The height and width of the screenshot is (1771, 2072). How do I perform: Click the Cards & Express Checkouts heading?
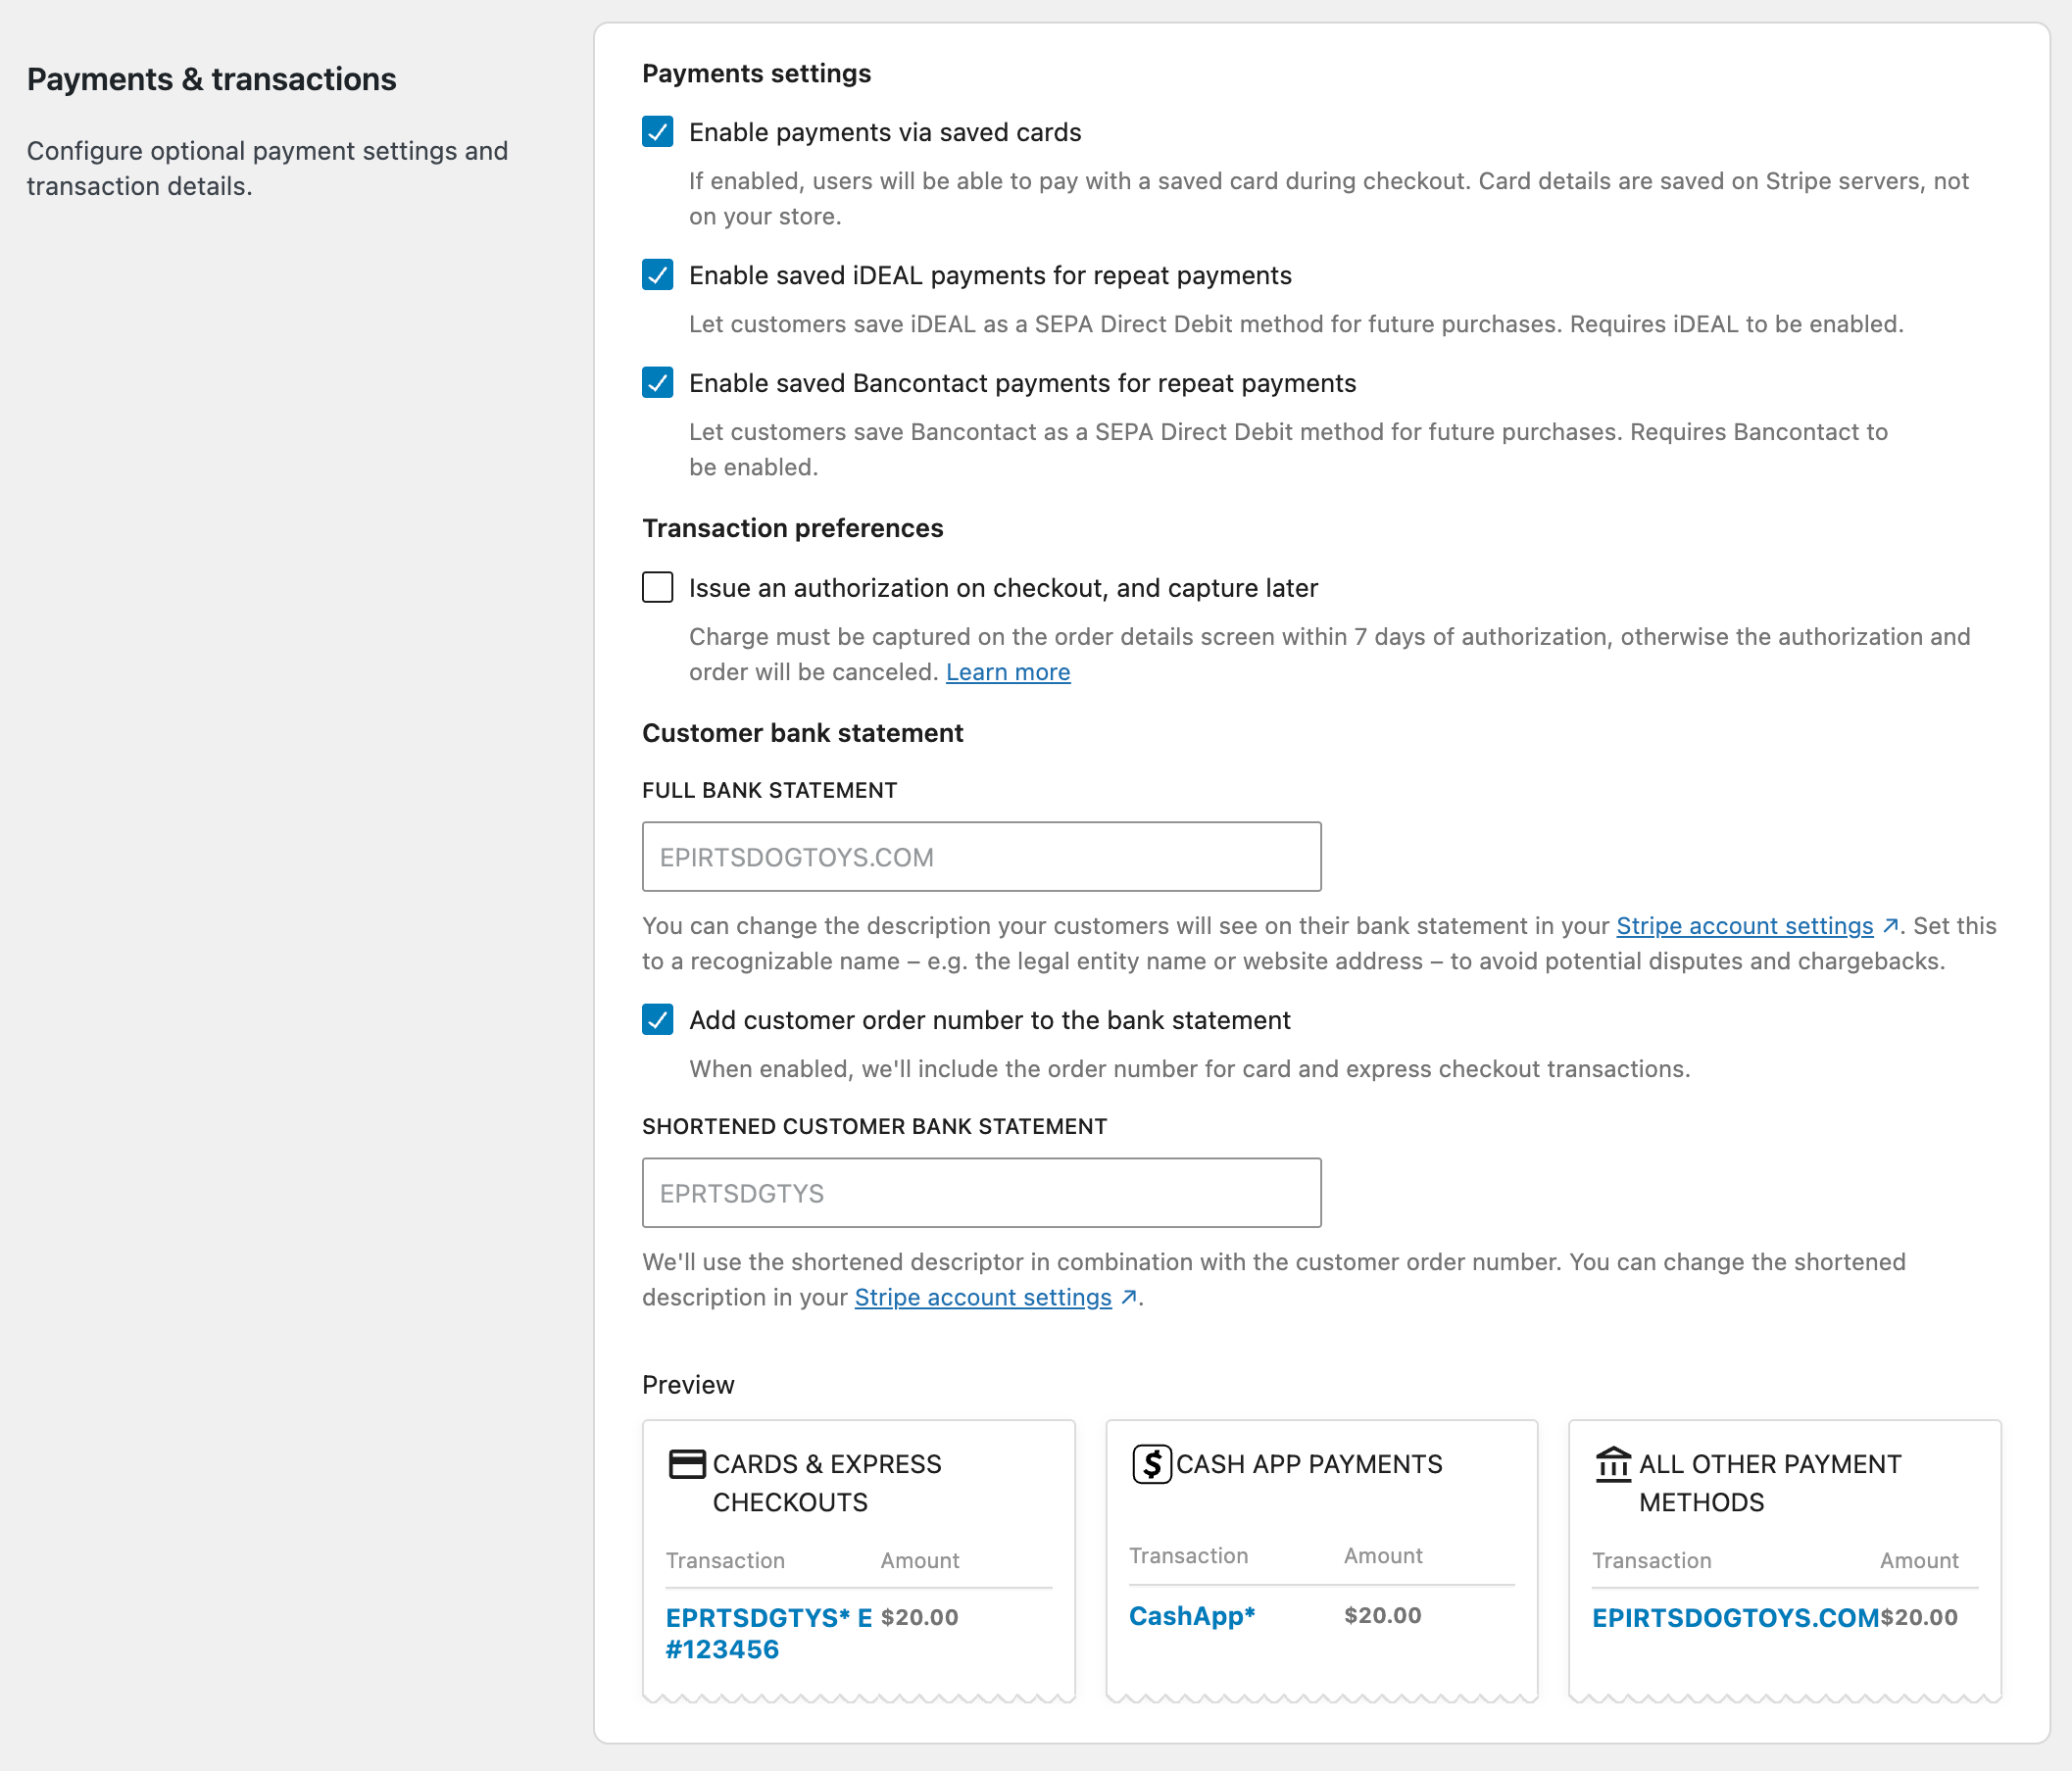click(x=826, y=1483)
